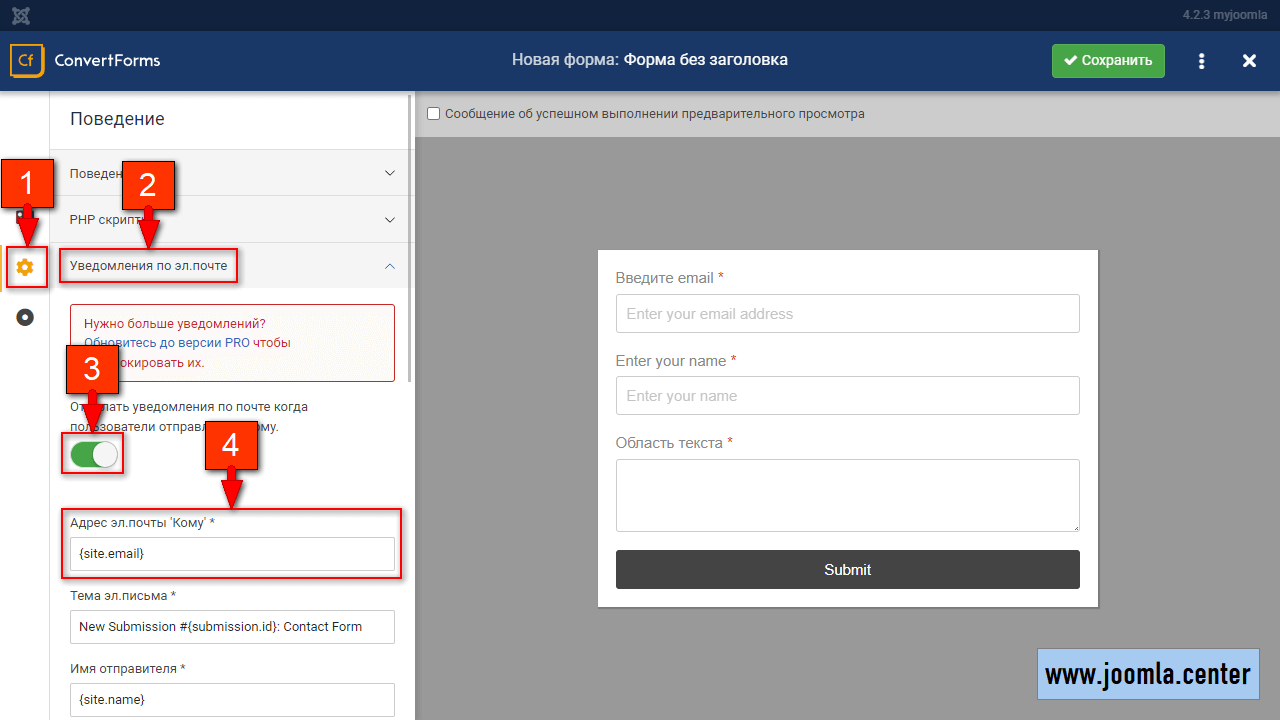Click the 'Enter your email address' field
Viewport: 1280px width, 720px height.
847,314
